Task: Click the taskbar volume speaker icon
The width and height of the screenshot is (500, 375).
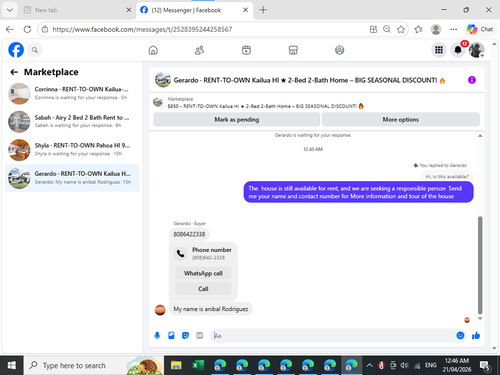Action: (x=404, y=365)
